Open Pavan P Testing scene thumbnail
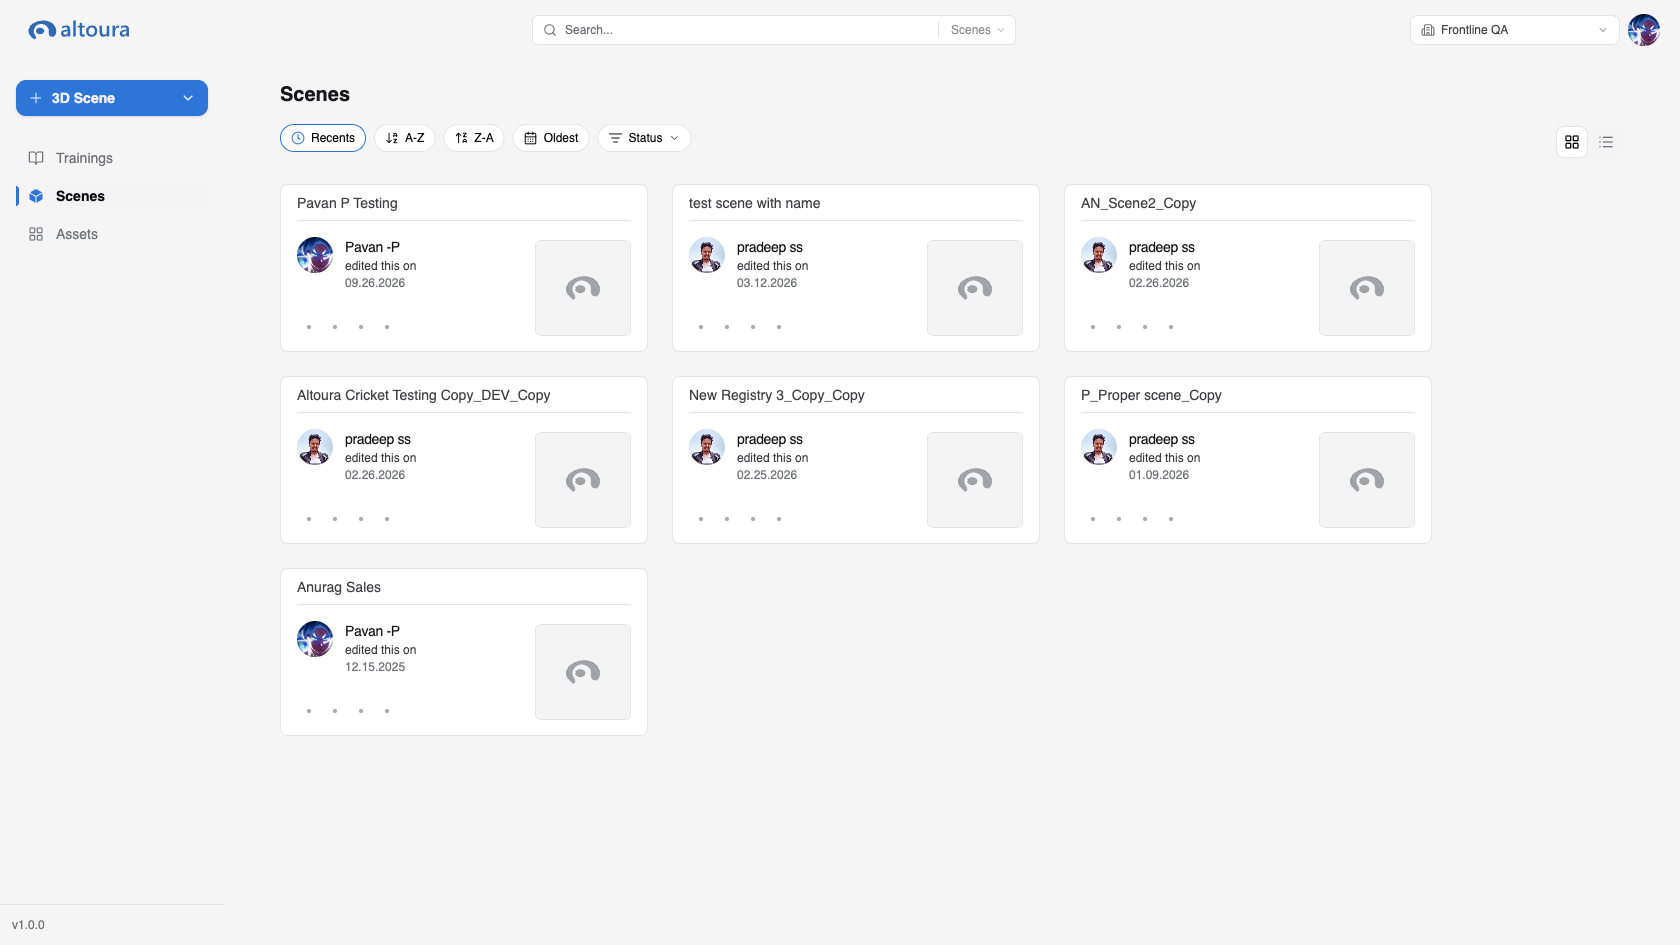 click(x=583, y=288)
